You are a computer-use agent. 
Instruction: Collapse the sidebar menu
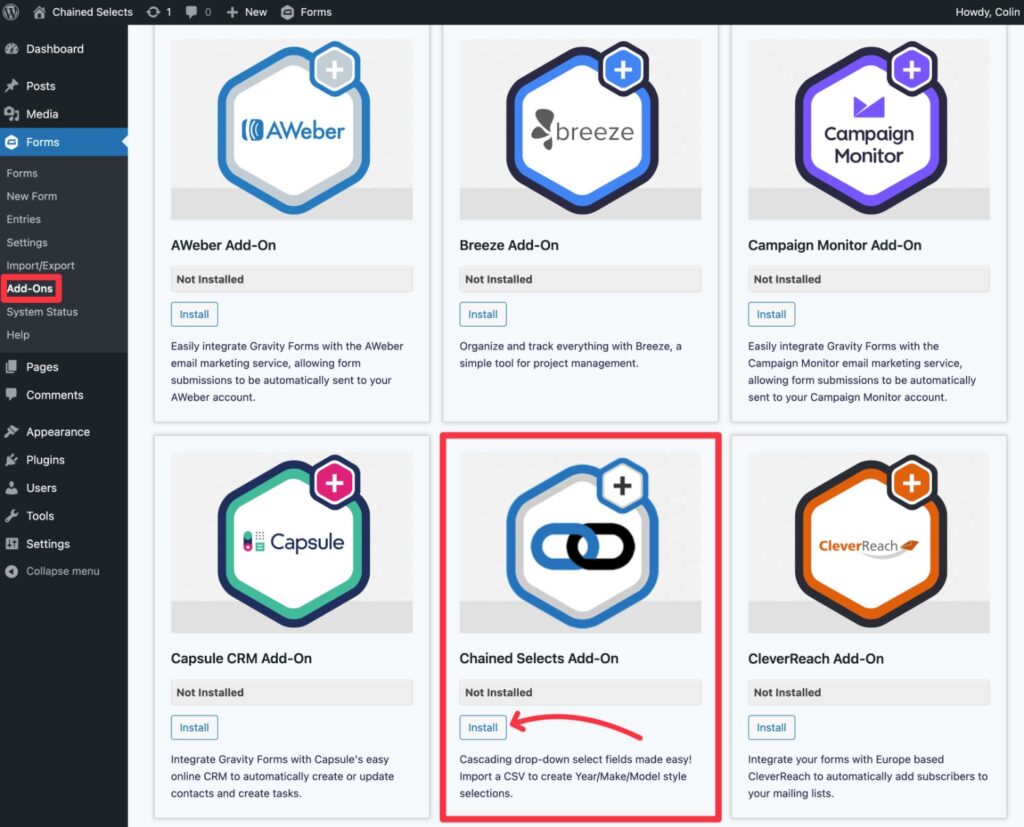point(62,571)
